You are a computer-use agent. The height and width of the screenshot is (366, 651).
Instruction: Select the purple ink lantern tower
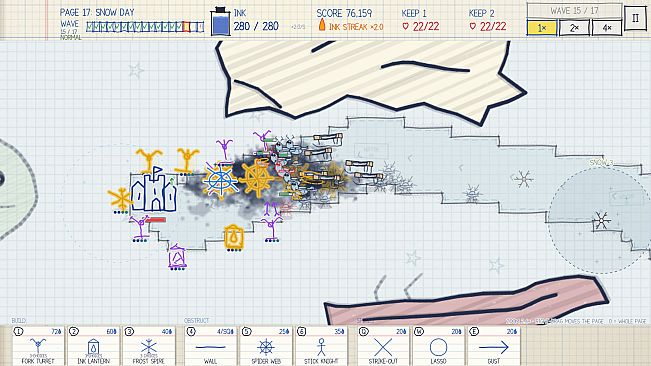click(x=177, y=257)
